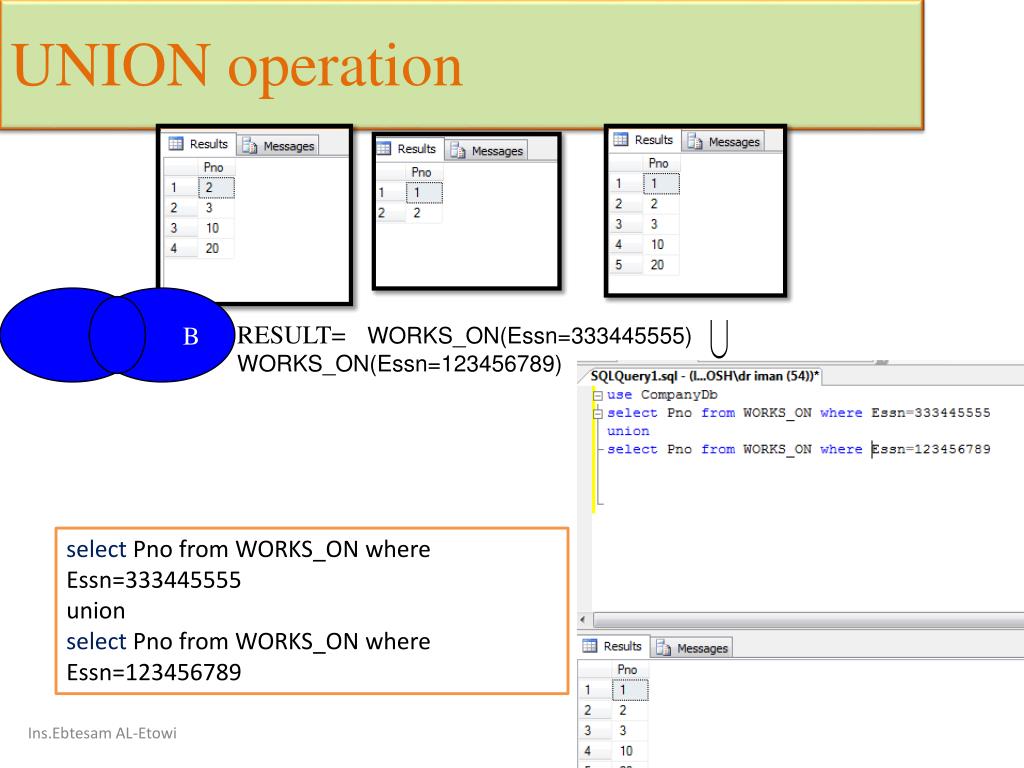
Task: Click Messages tab in the left screenshot box
Action: pos(279,146)
